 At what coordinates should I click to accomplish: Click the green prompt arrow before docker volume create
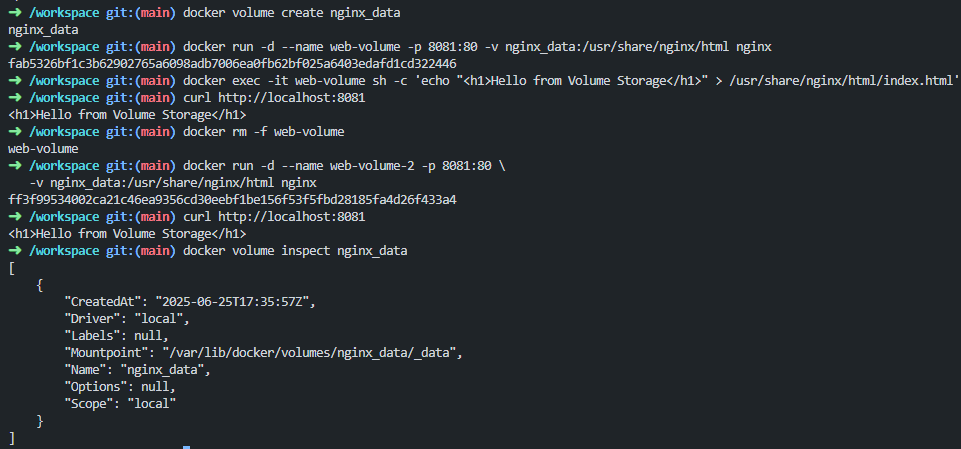15,13
